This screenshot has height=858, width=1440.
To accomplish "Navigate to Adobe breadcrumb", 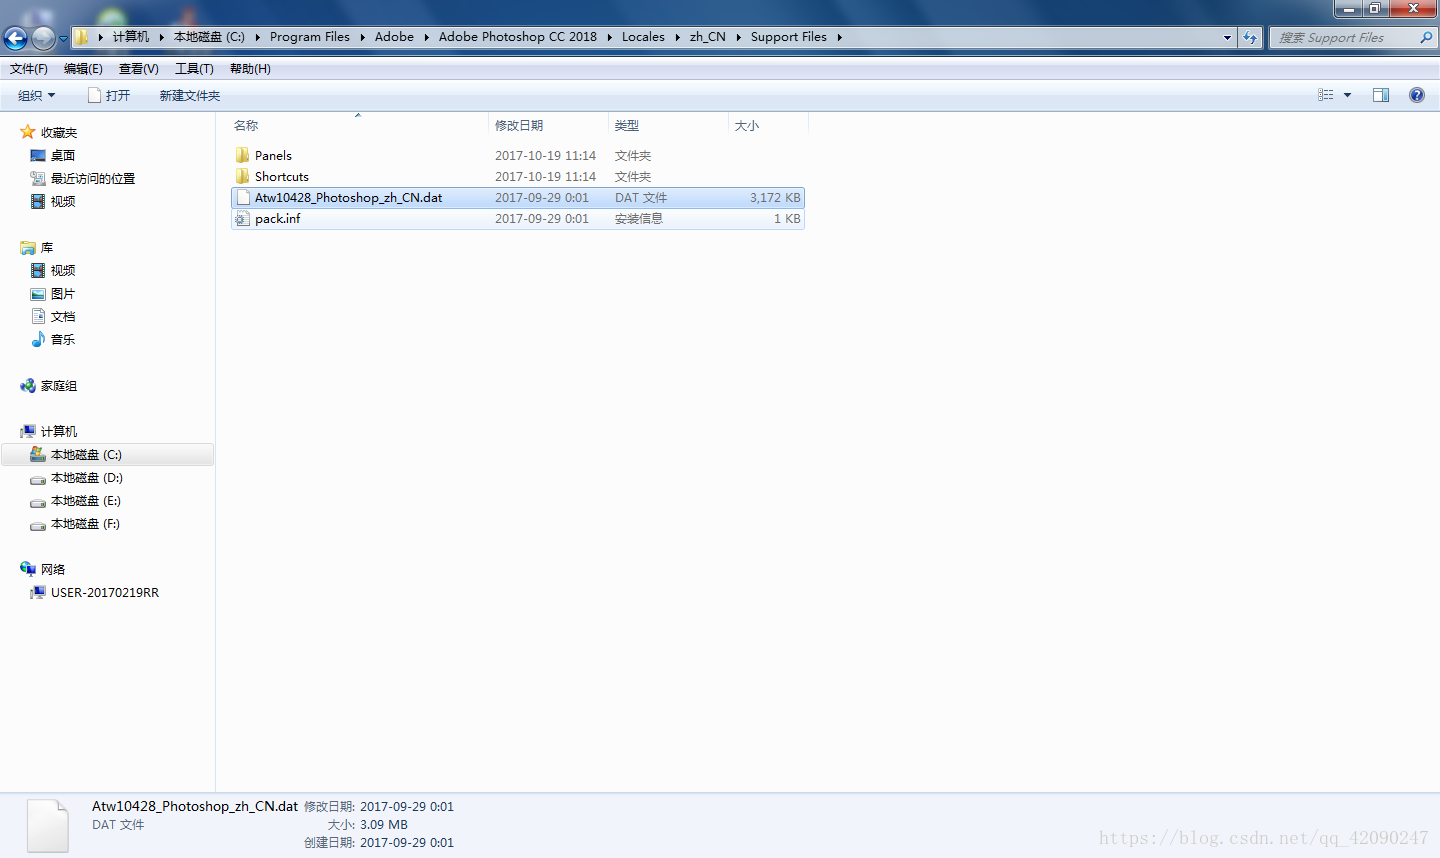I will [394, 37].
